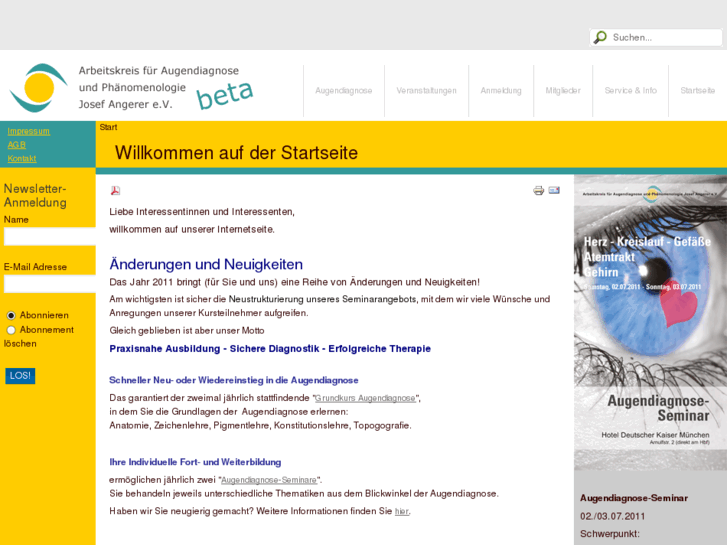Viewport: 727px width, 545px height.
Task: Open the Anmeldung menu item
Action: pyautogui.click(x=501, y=90)
